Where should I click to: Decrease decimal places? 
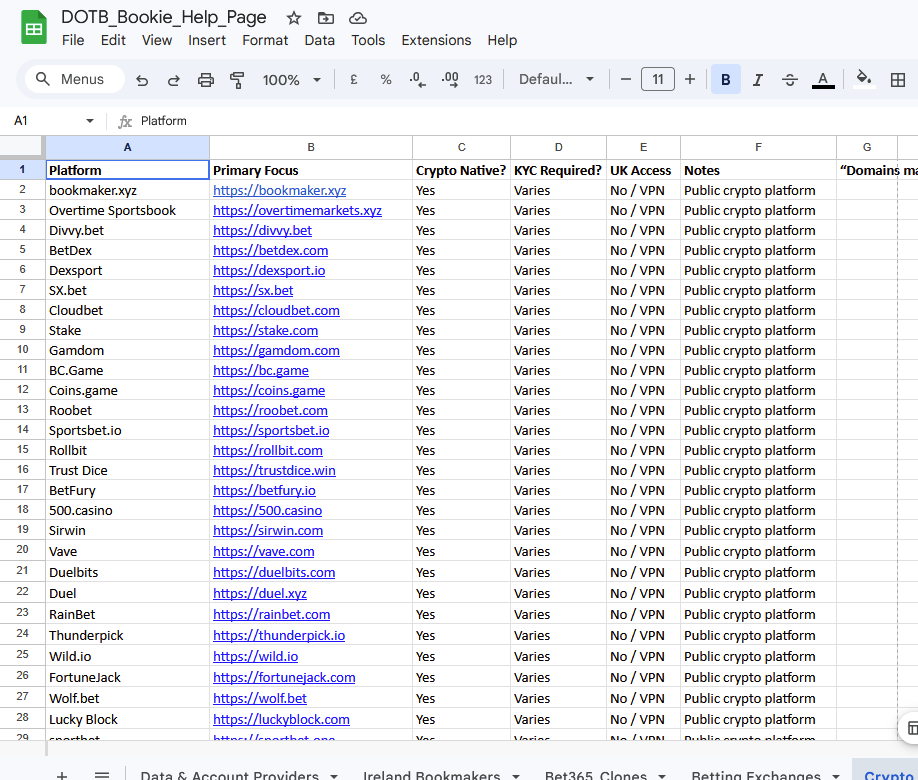417,80
